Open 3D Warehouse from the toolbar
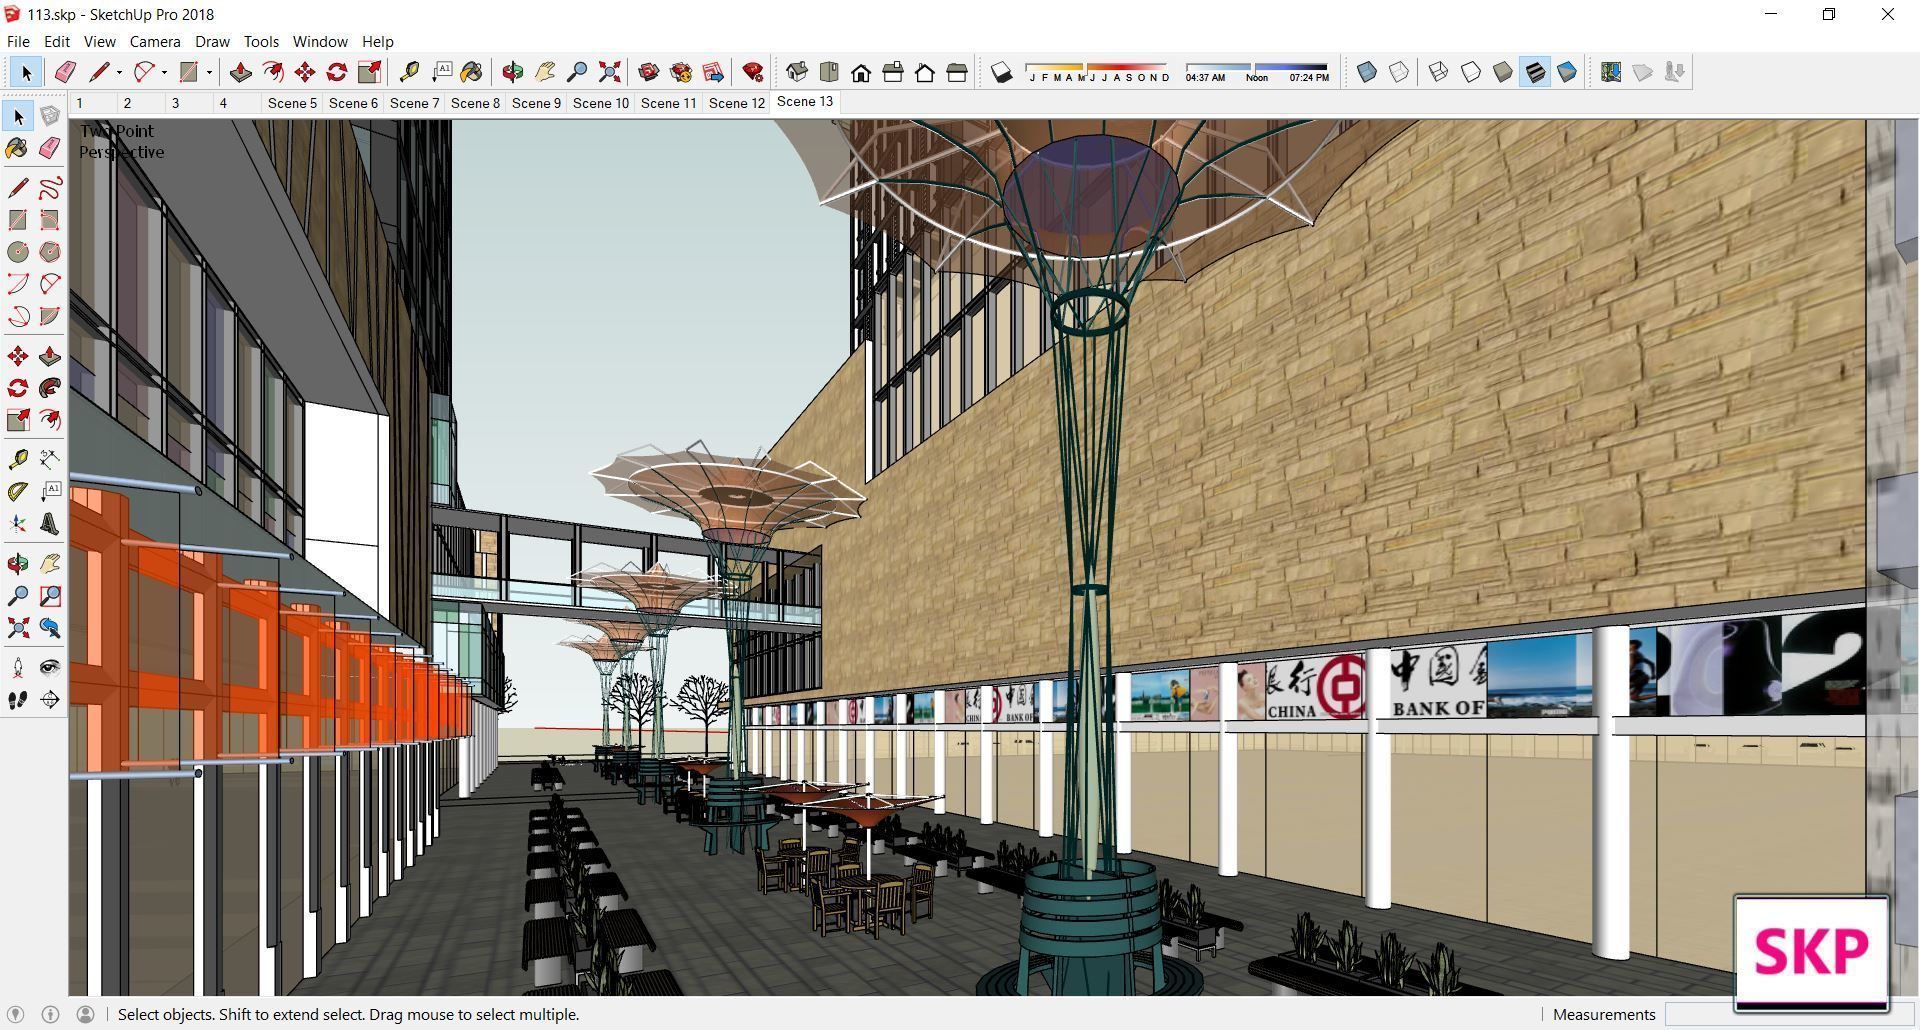1920x1030 pixels. click(x=648, y=72)
